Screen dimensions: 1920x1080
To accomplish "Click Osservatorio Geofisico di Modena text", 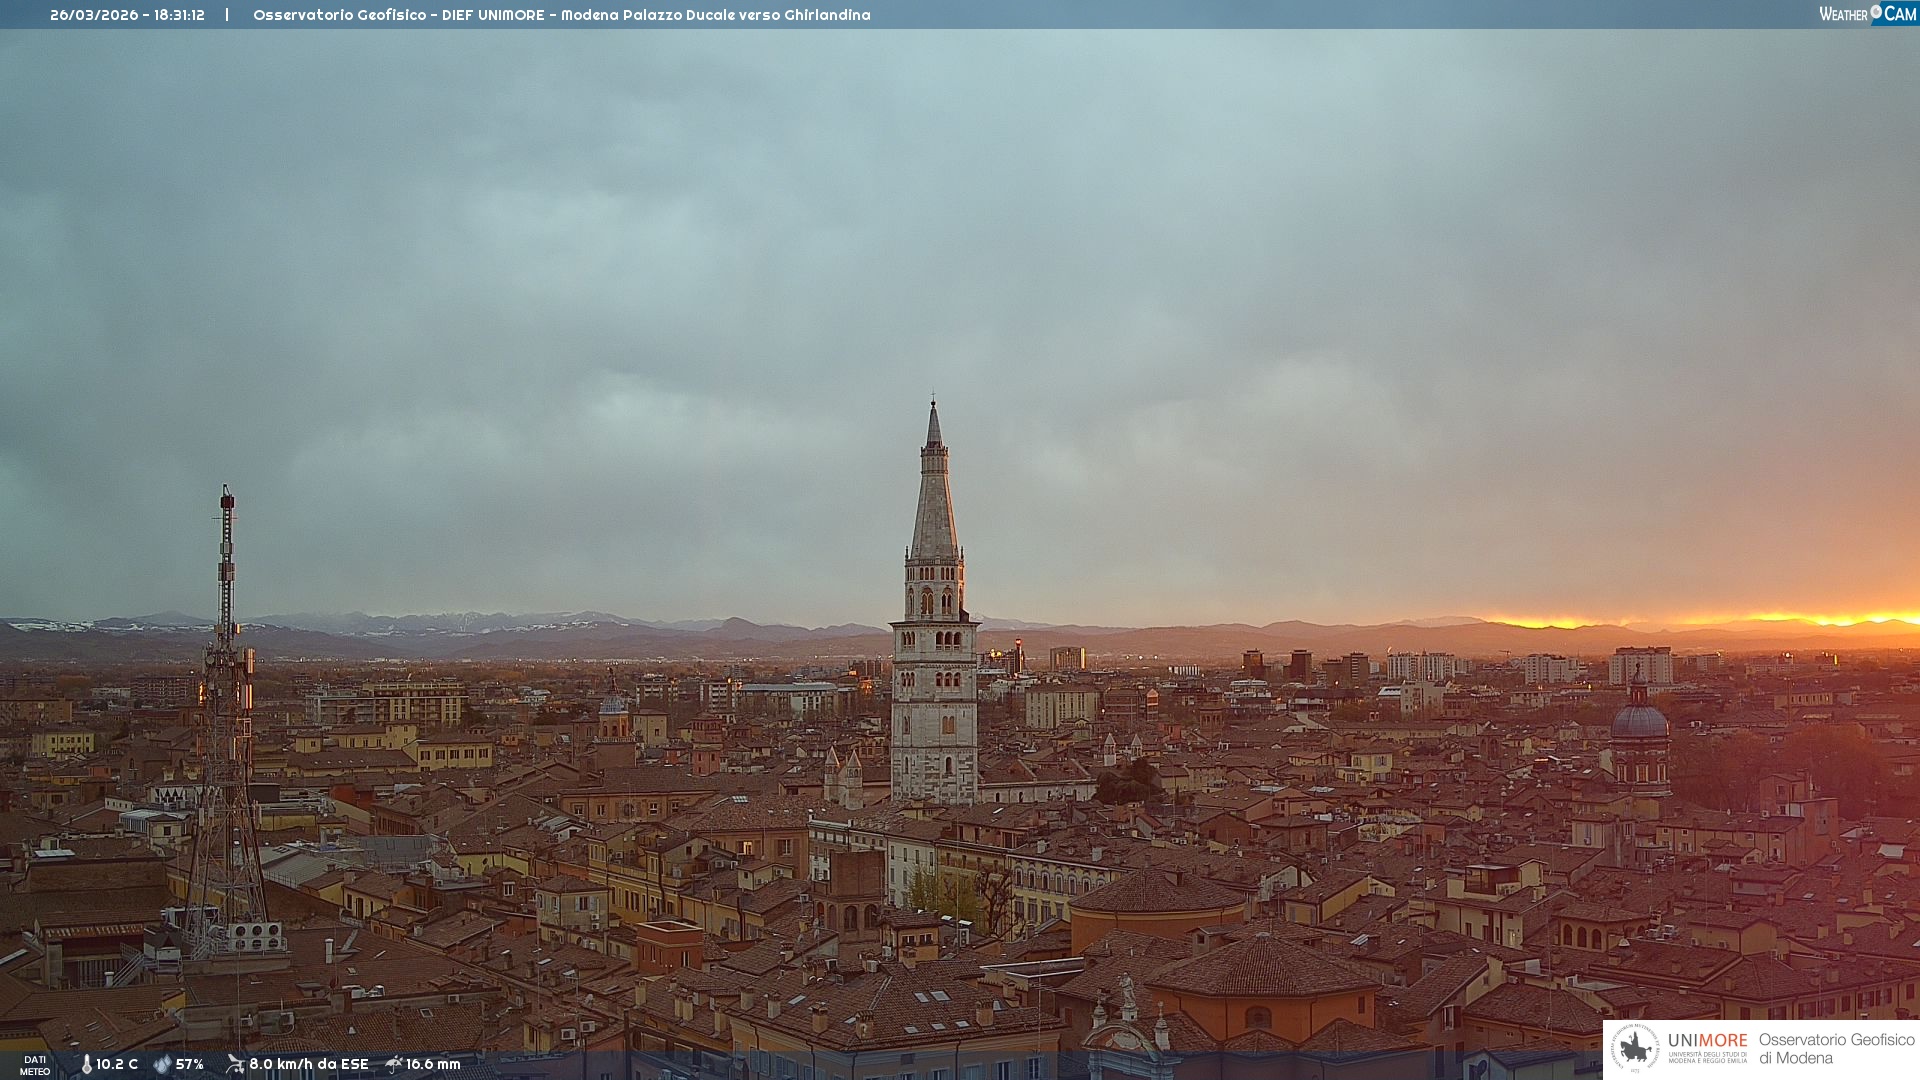I will click(x=1835, y=1049).
